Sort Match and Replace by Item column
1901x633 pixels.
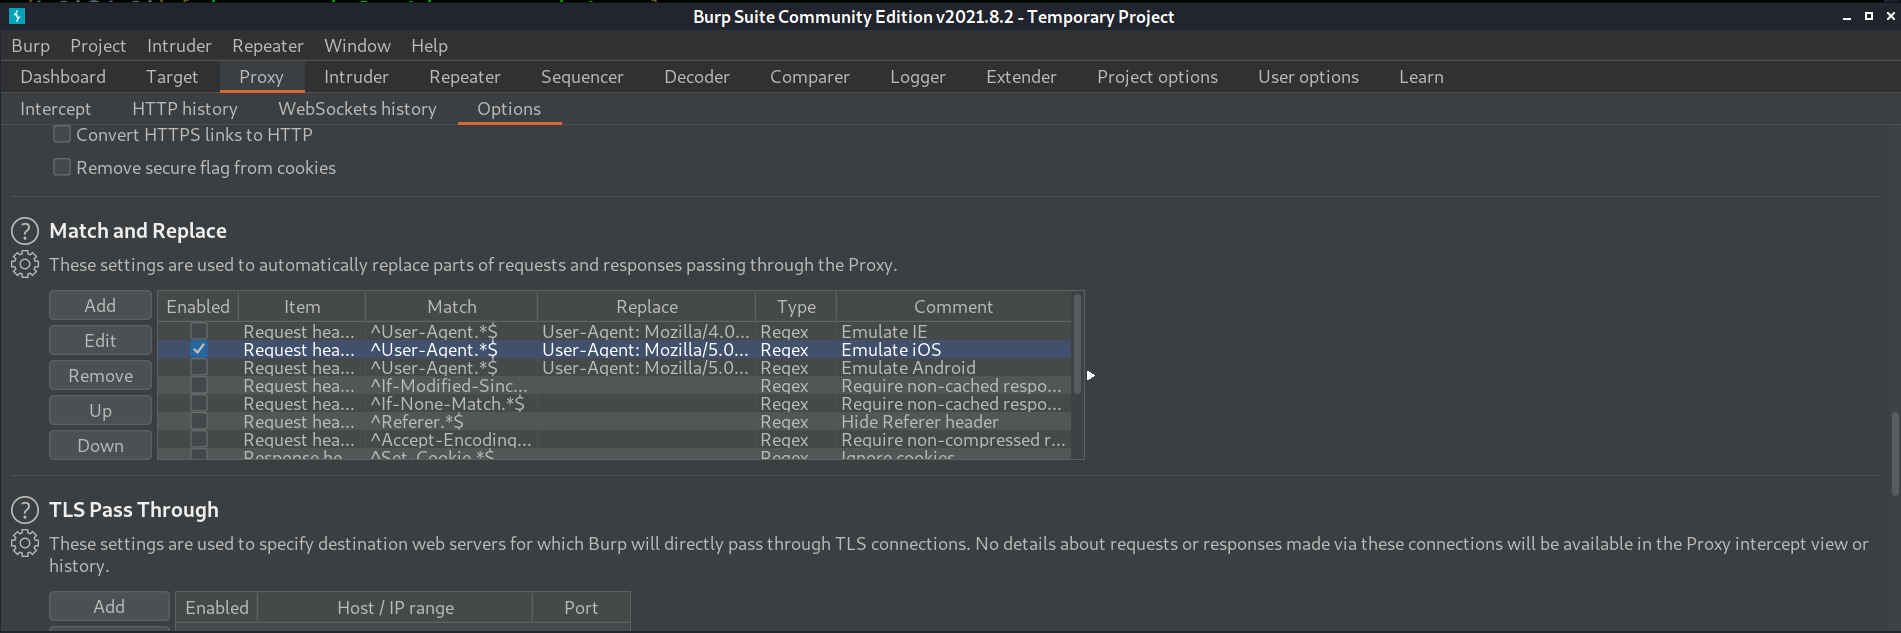tap(302, 307)
